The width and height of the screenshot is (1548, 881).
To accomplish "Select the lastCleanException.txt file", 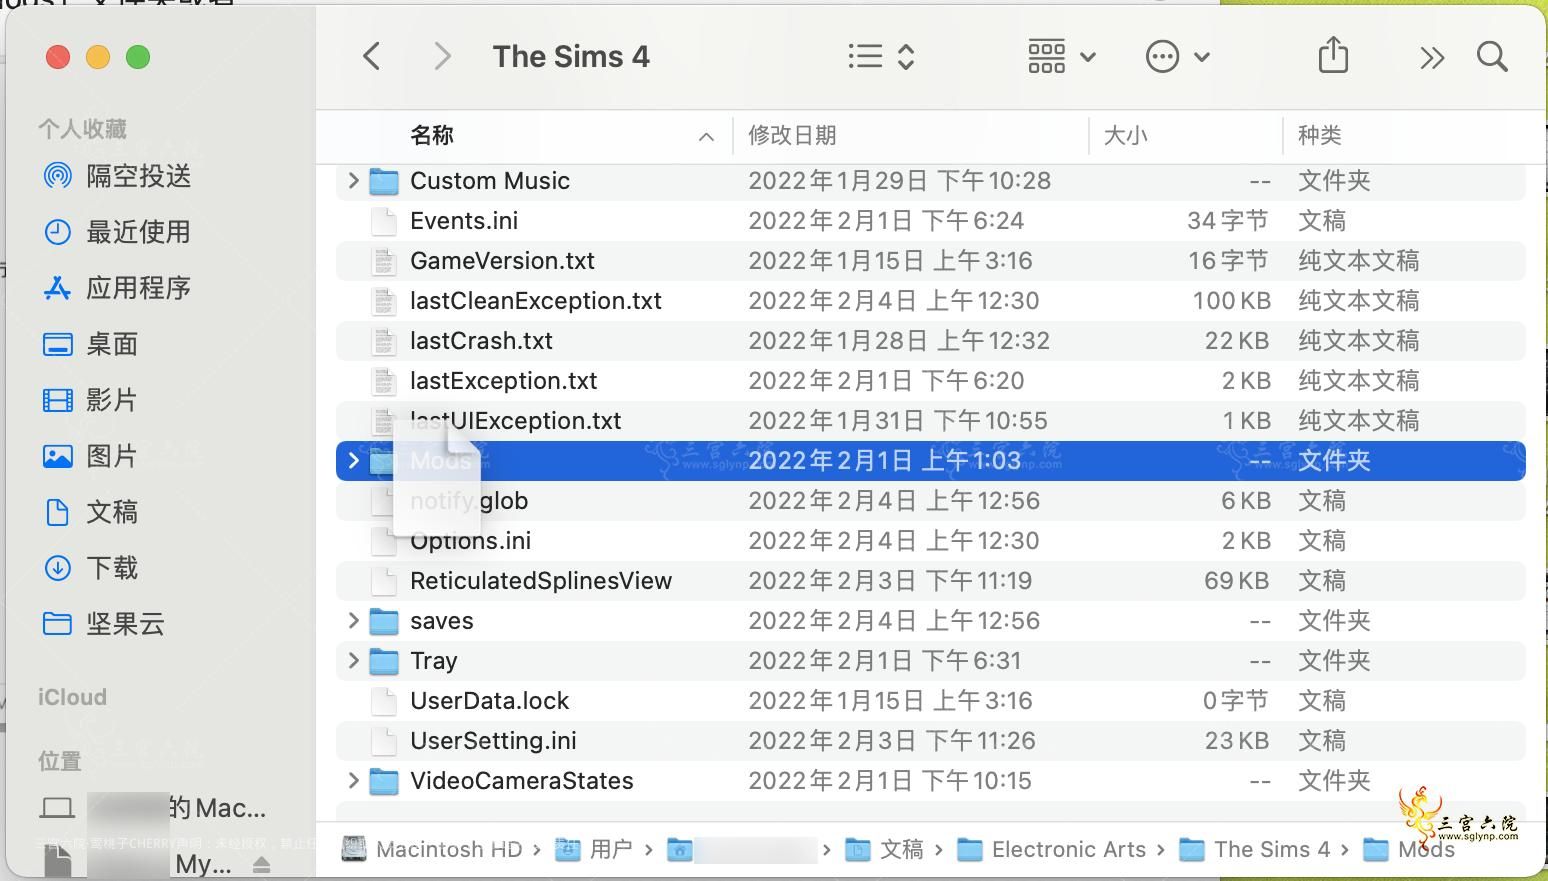I will [536, 301].
